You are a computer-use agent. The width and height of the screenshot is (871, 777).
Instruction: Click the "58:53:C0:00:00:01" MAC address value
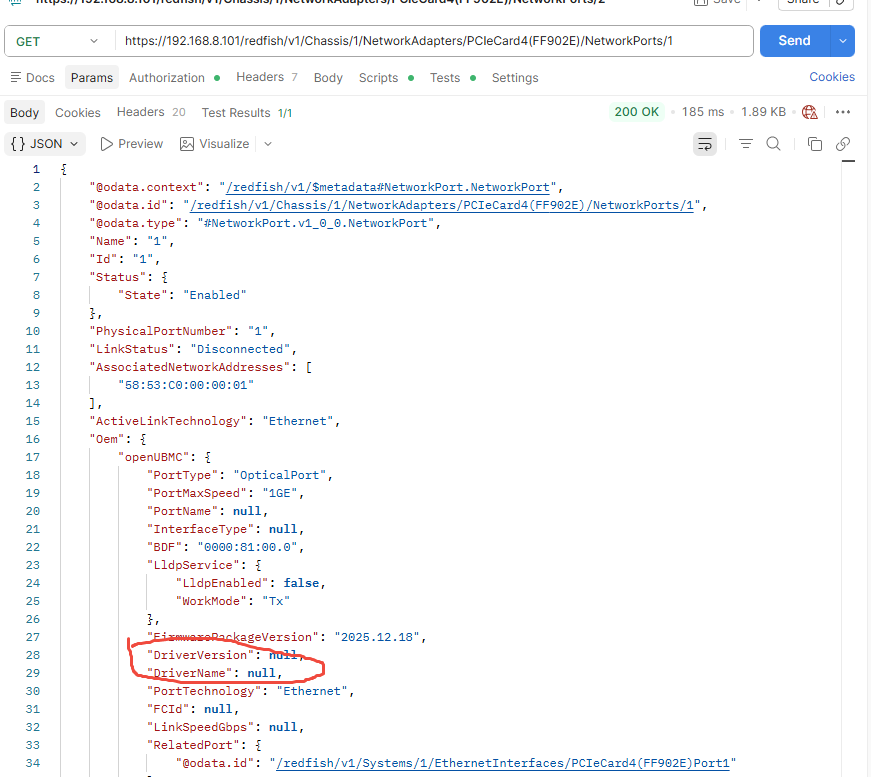(186, 385)
